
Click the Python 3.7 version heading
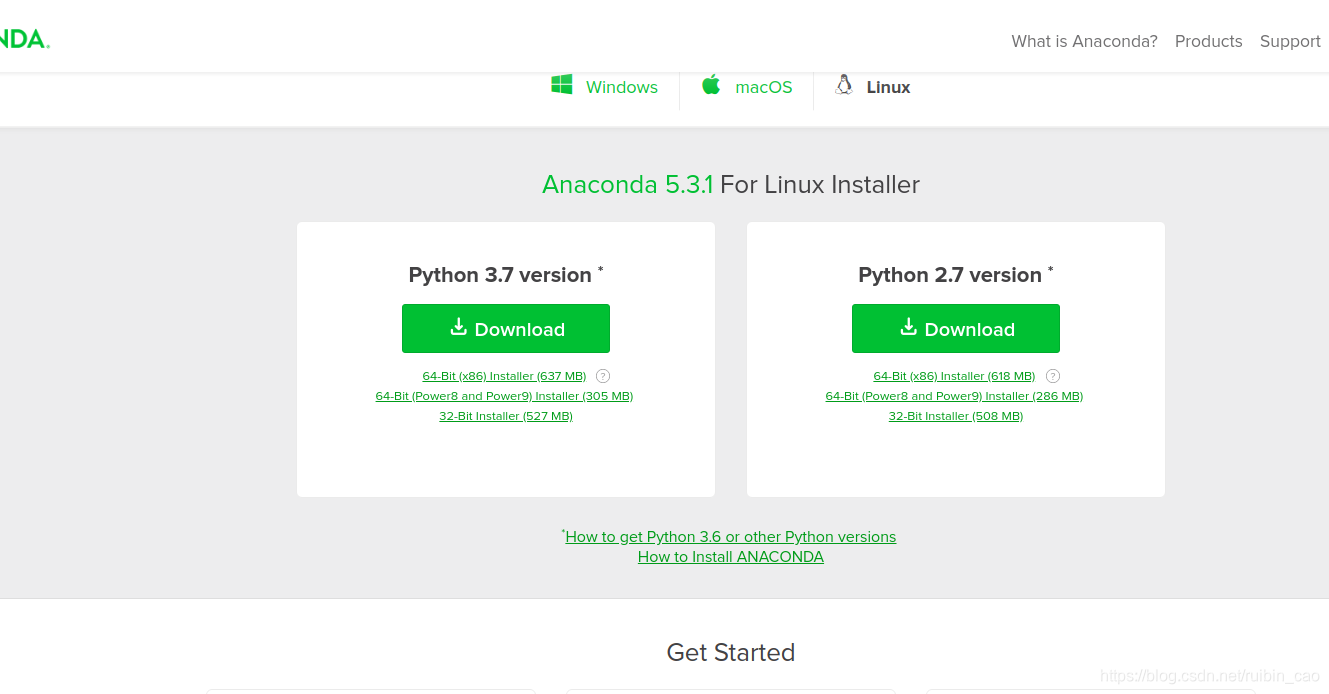coord(506,275)
